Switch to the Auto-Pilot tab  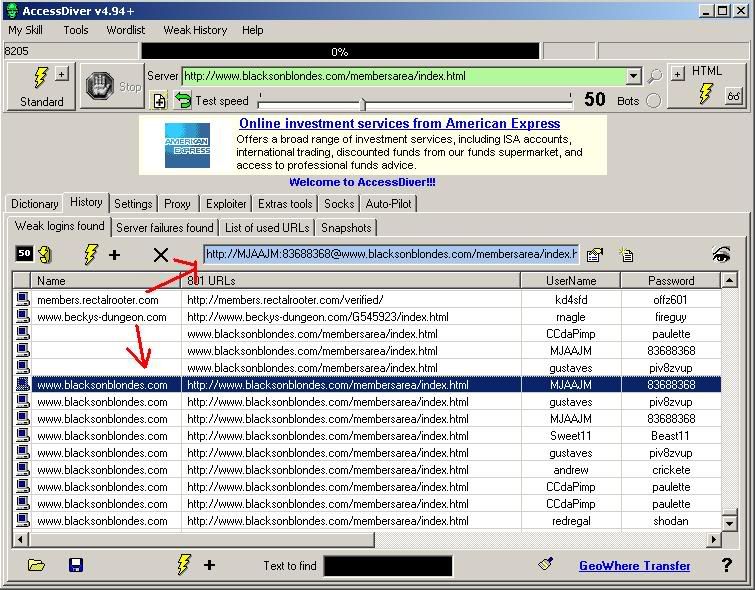[x=389, y=204]
